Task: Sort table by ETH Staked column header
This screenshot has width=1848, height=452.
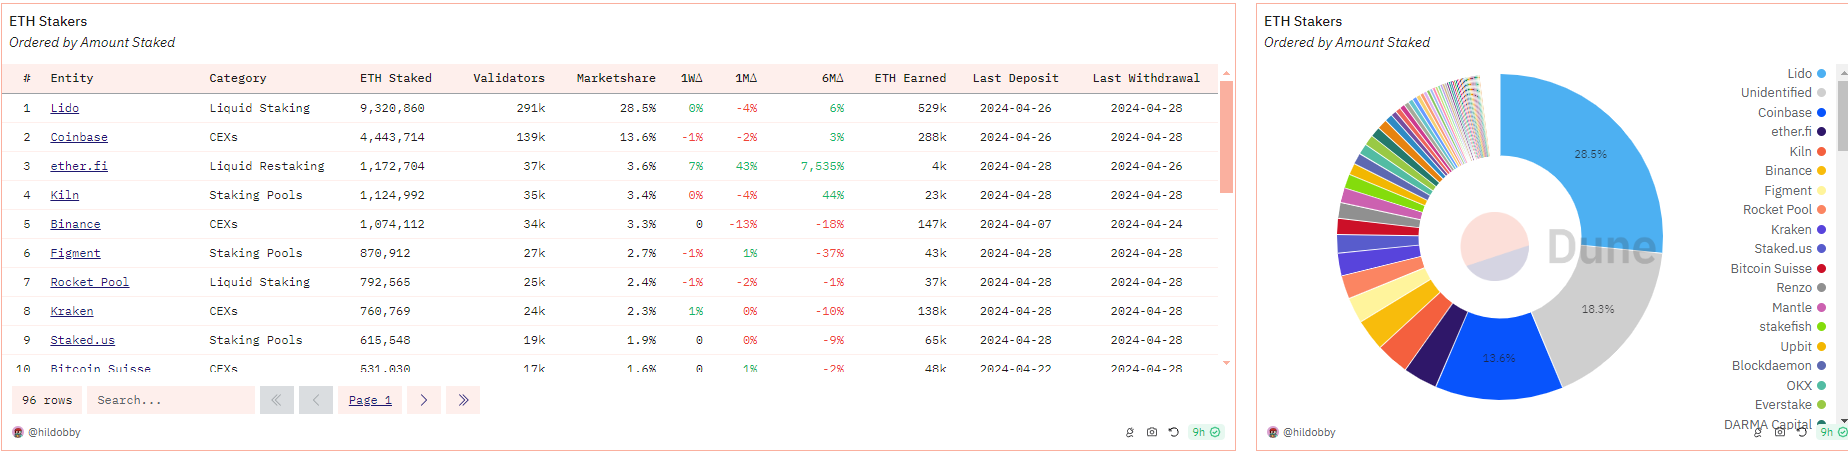Action: click(x=396, y=78)
